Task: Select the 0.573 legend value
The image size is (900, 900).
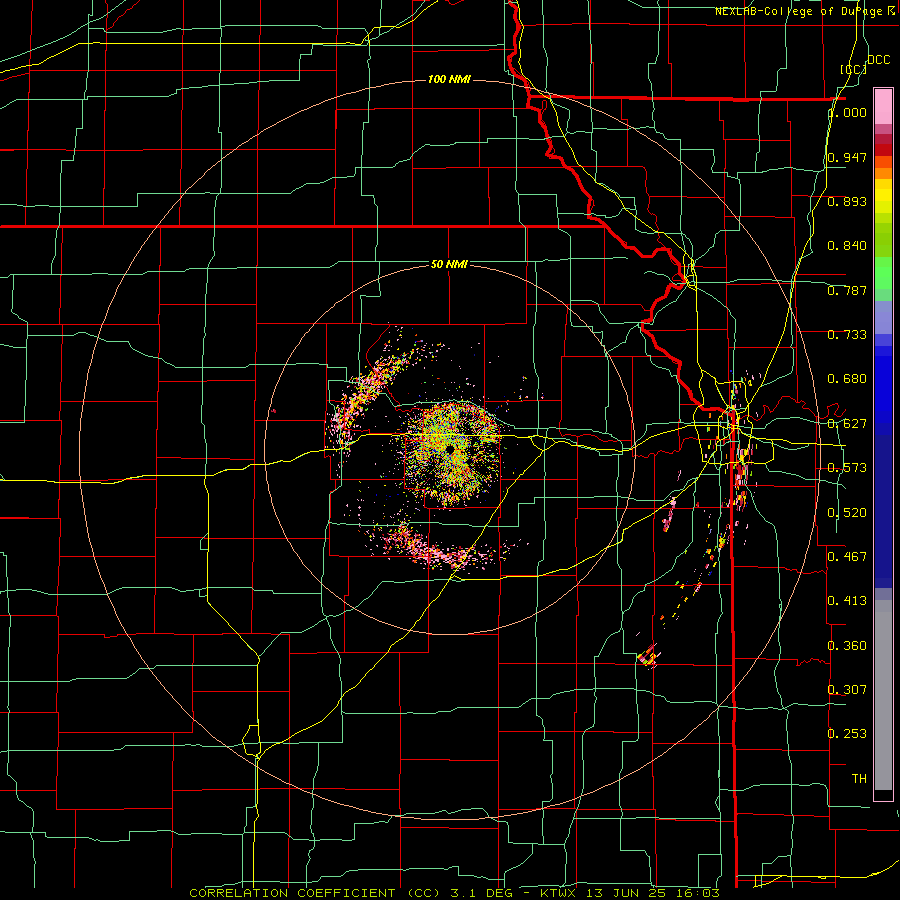Action: pos(847,468)
